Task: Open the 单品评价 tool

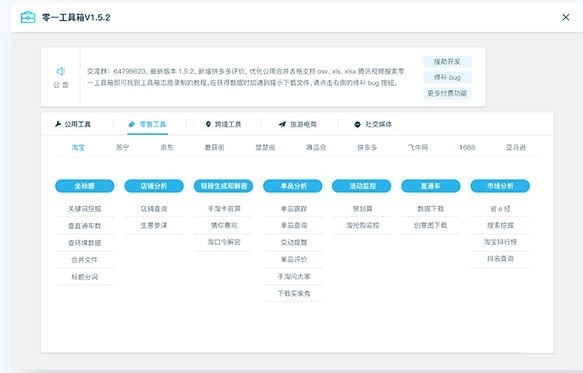Action: coord(294,259)
